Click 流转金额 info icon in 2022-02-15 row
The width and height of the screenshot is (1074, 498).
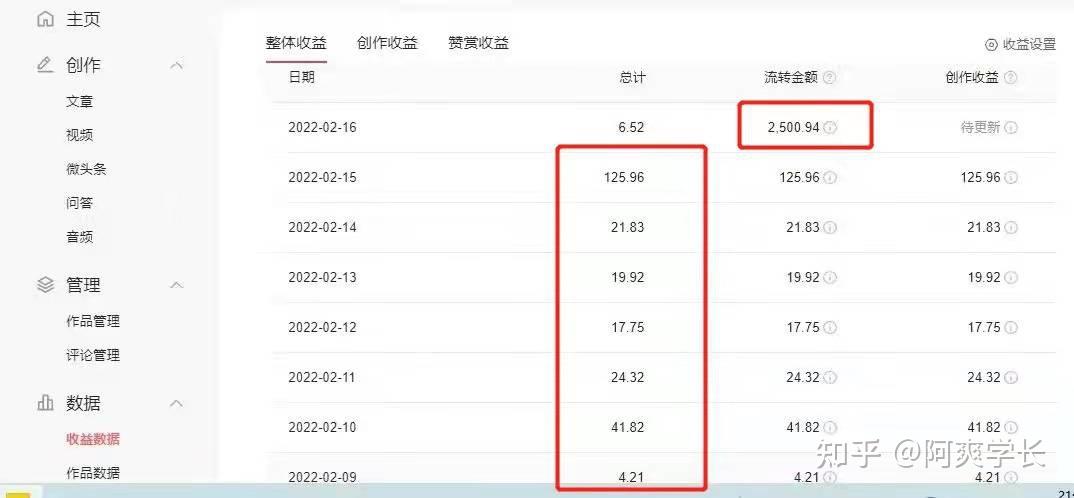click(x=829, y=177)
